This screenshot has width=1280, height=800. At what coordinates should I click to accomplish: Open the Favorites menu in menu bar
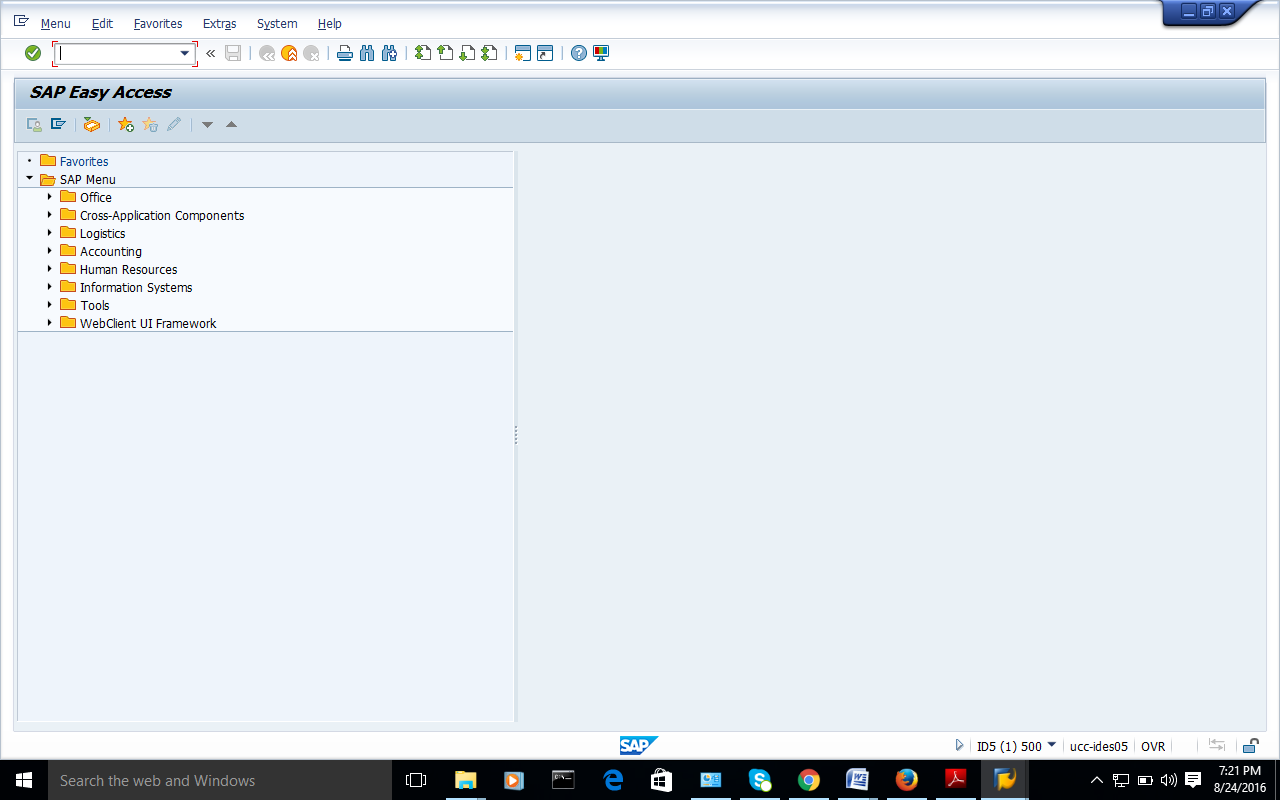pyautogui.click(x=158, y=23)
